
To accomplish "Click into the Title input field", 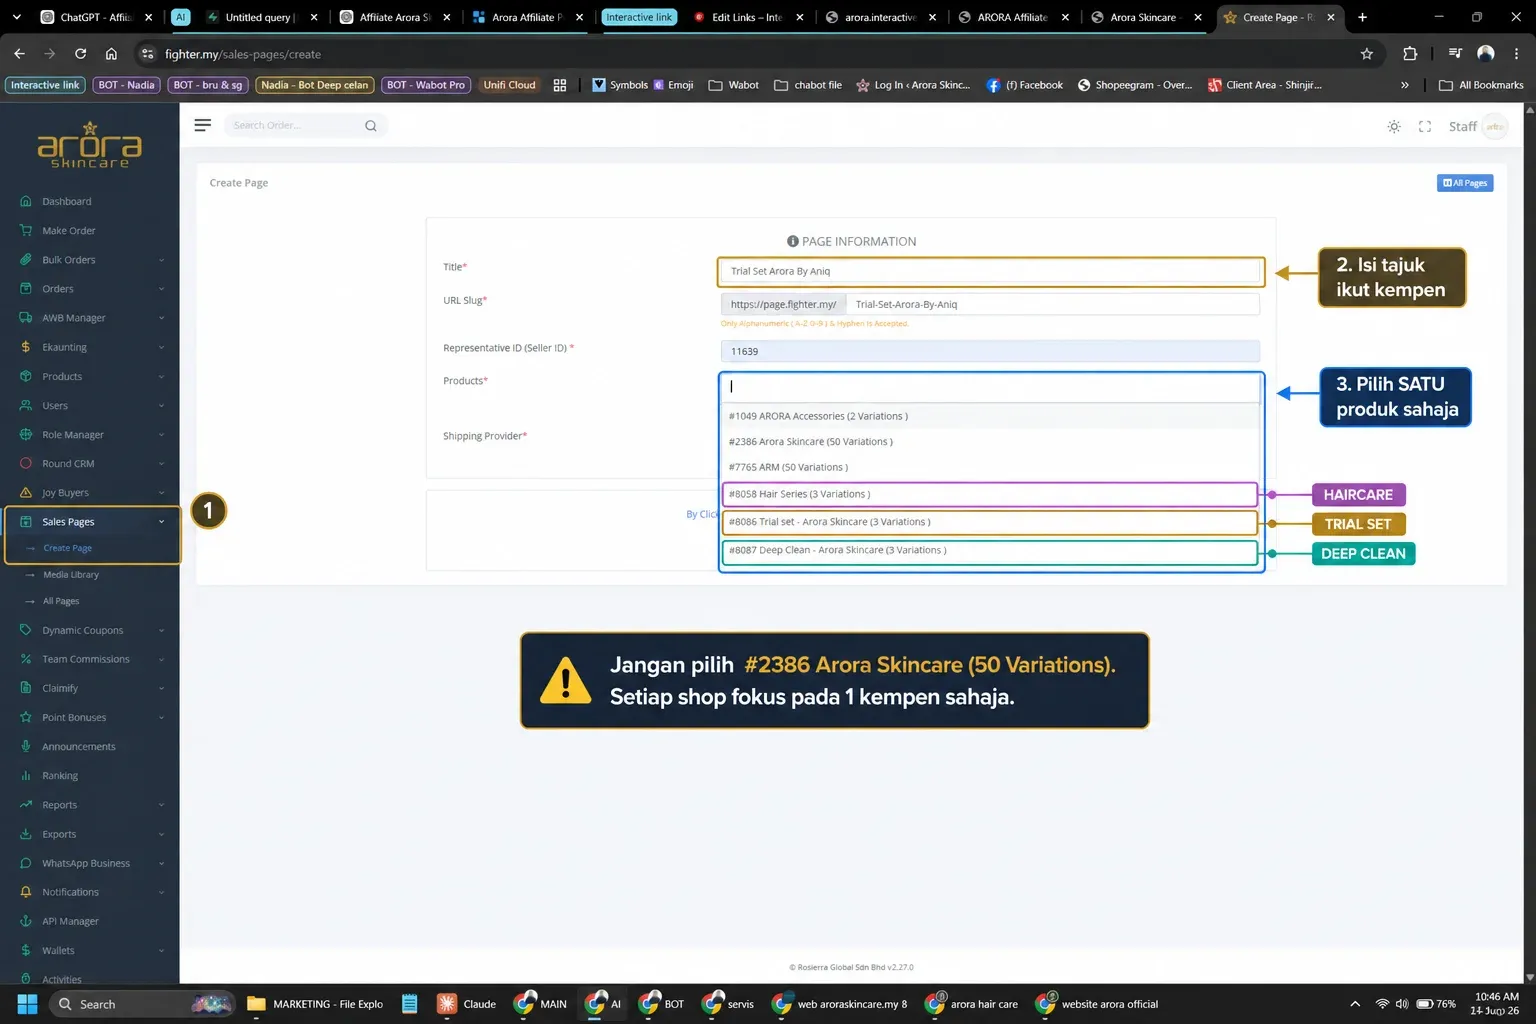I will point(990,271).
